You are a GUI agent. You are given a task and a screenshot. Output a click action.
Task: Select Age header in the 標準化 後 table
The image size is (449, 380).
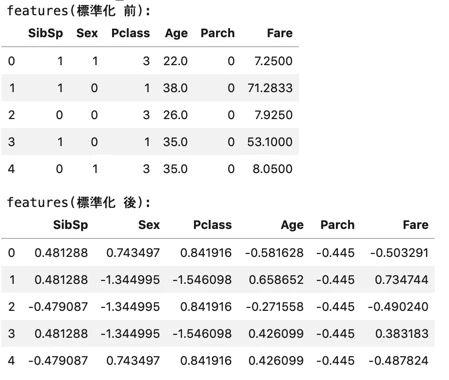(292, 225)
